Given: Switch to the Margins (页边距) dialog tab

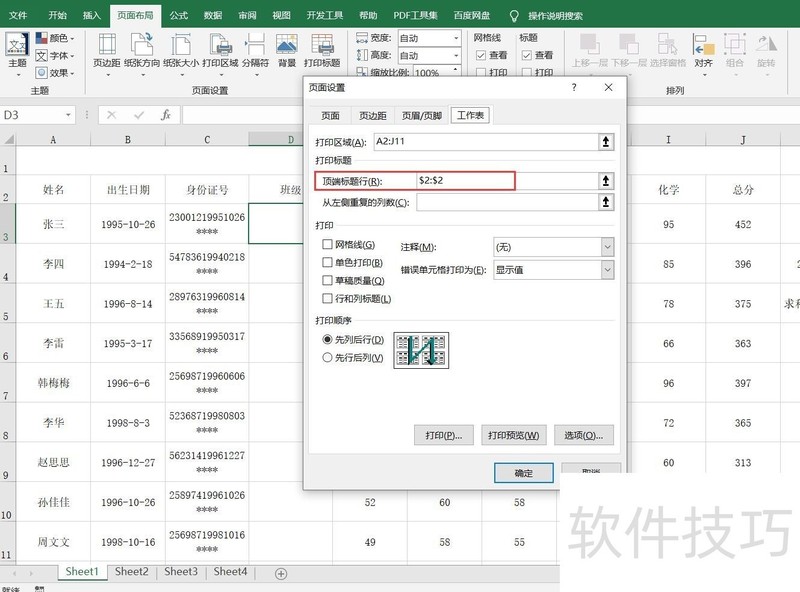Looking at the screenshot, I should click(x=372, y=115).
